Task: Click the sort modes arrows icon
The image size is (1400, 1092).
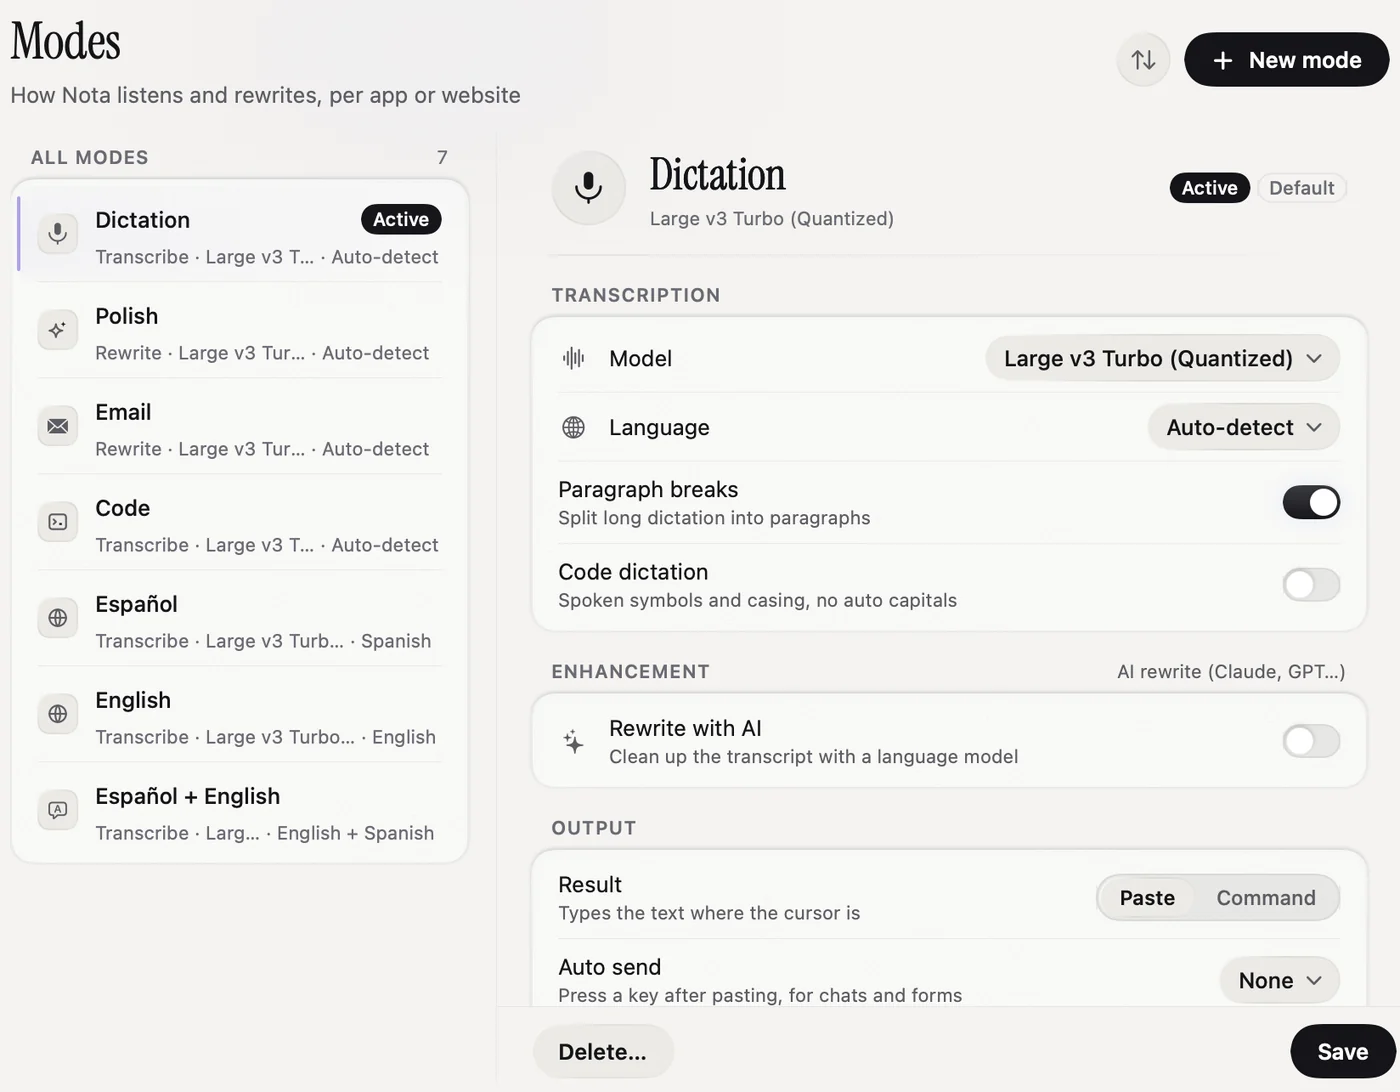Action: pyautogui.click(x=1143, y=60)
